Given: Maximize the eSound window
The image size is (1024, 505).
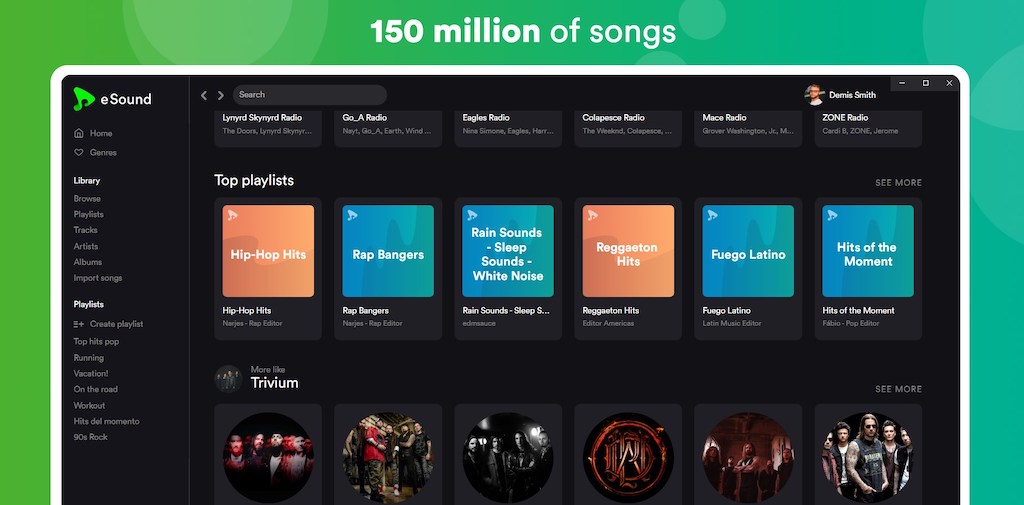Looking at the screenshot, I should coord(925,83).
